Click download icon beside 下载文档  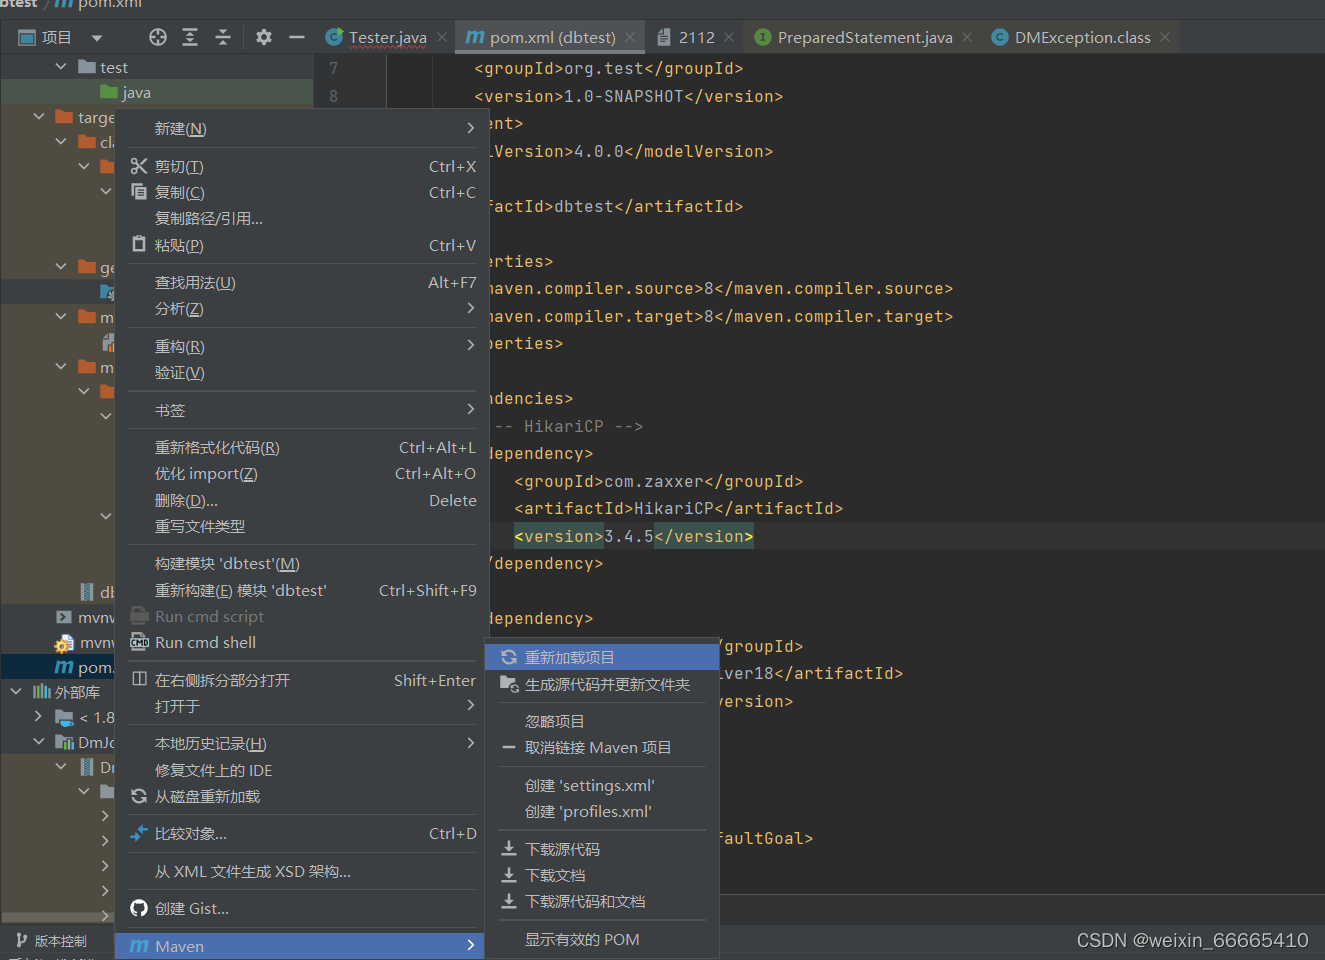(509, 875)
